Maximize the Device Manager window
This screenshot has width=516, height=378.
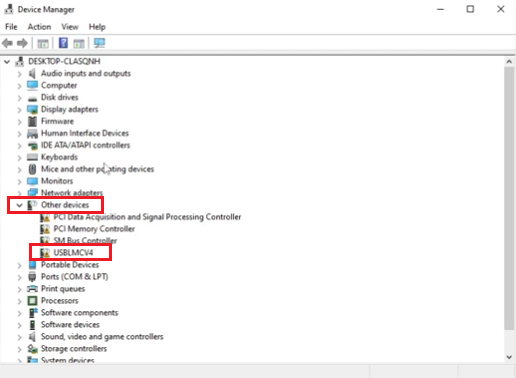[x=470, y=9]
